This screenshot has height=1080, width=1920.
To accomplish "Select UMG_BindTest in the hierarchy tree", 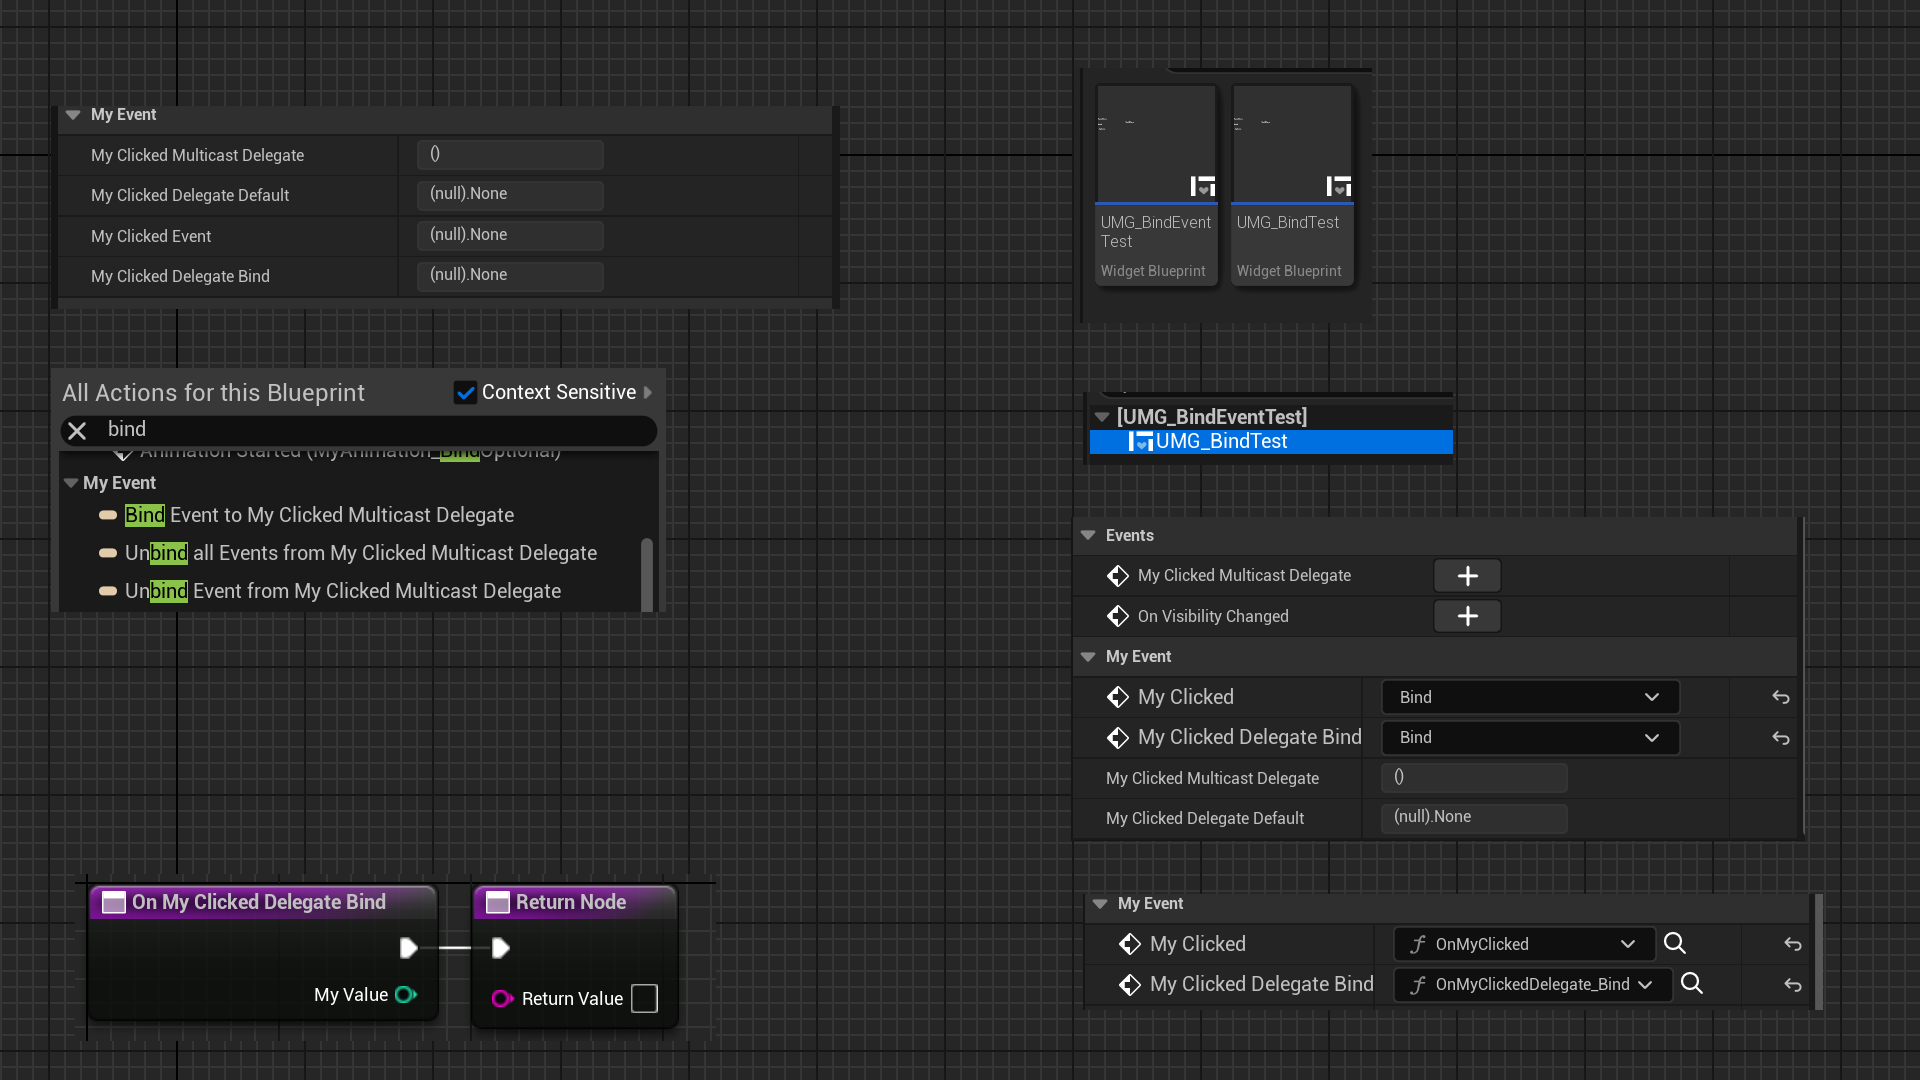I will pos(1221,442).
